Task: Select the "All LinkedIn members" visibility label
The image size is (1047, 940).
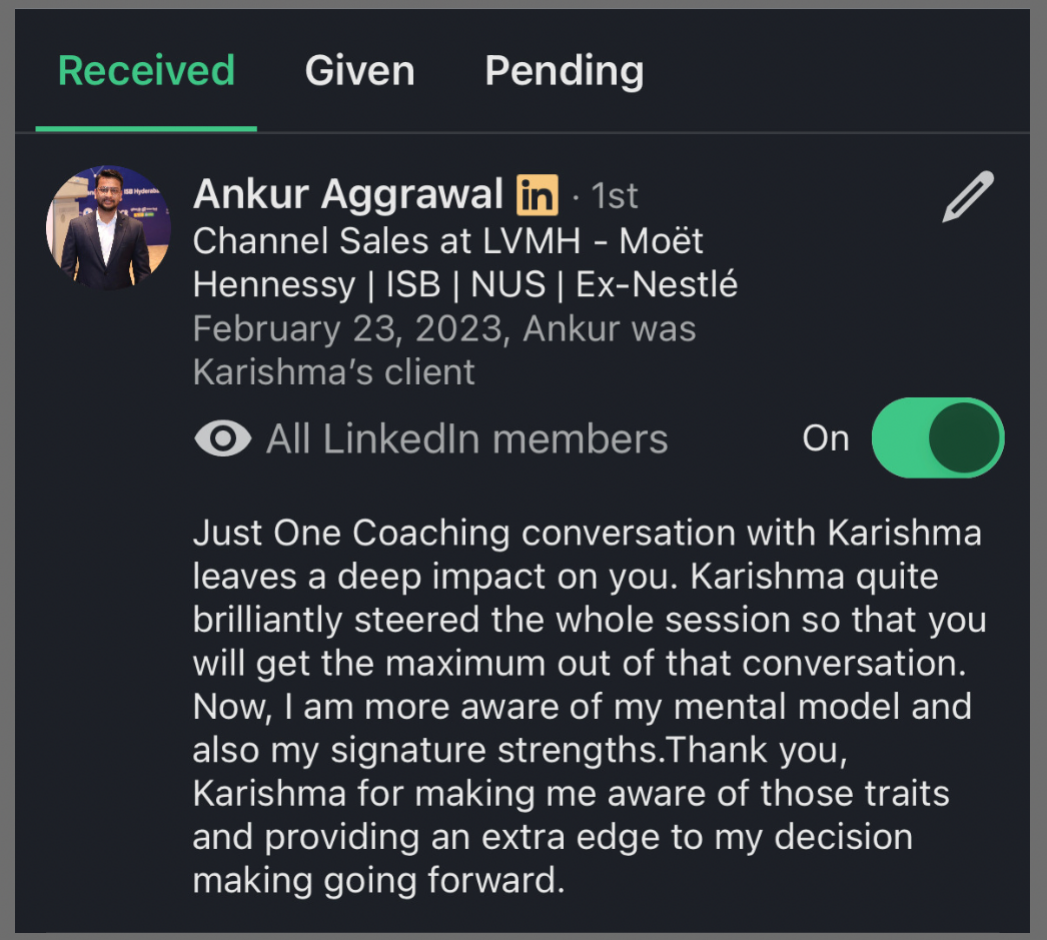Action: coord(466,439)
